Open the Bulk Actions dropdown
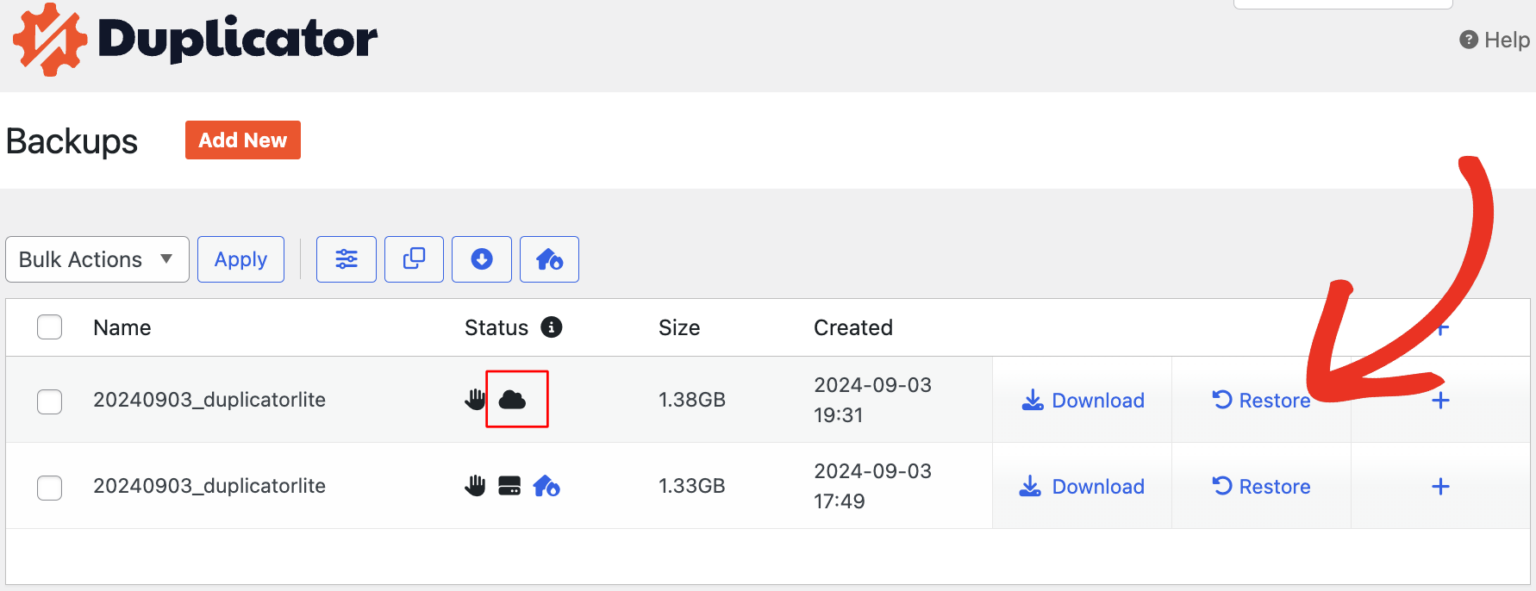Image resolution: width=1536 pixels, height=591 pixels. coord(97,259)
